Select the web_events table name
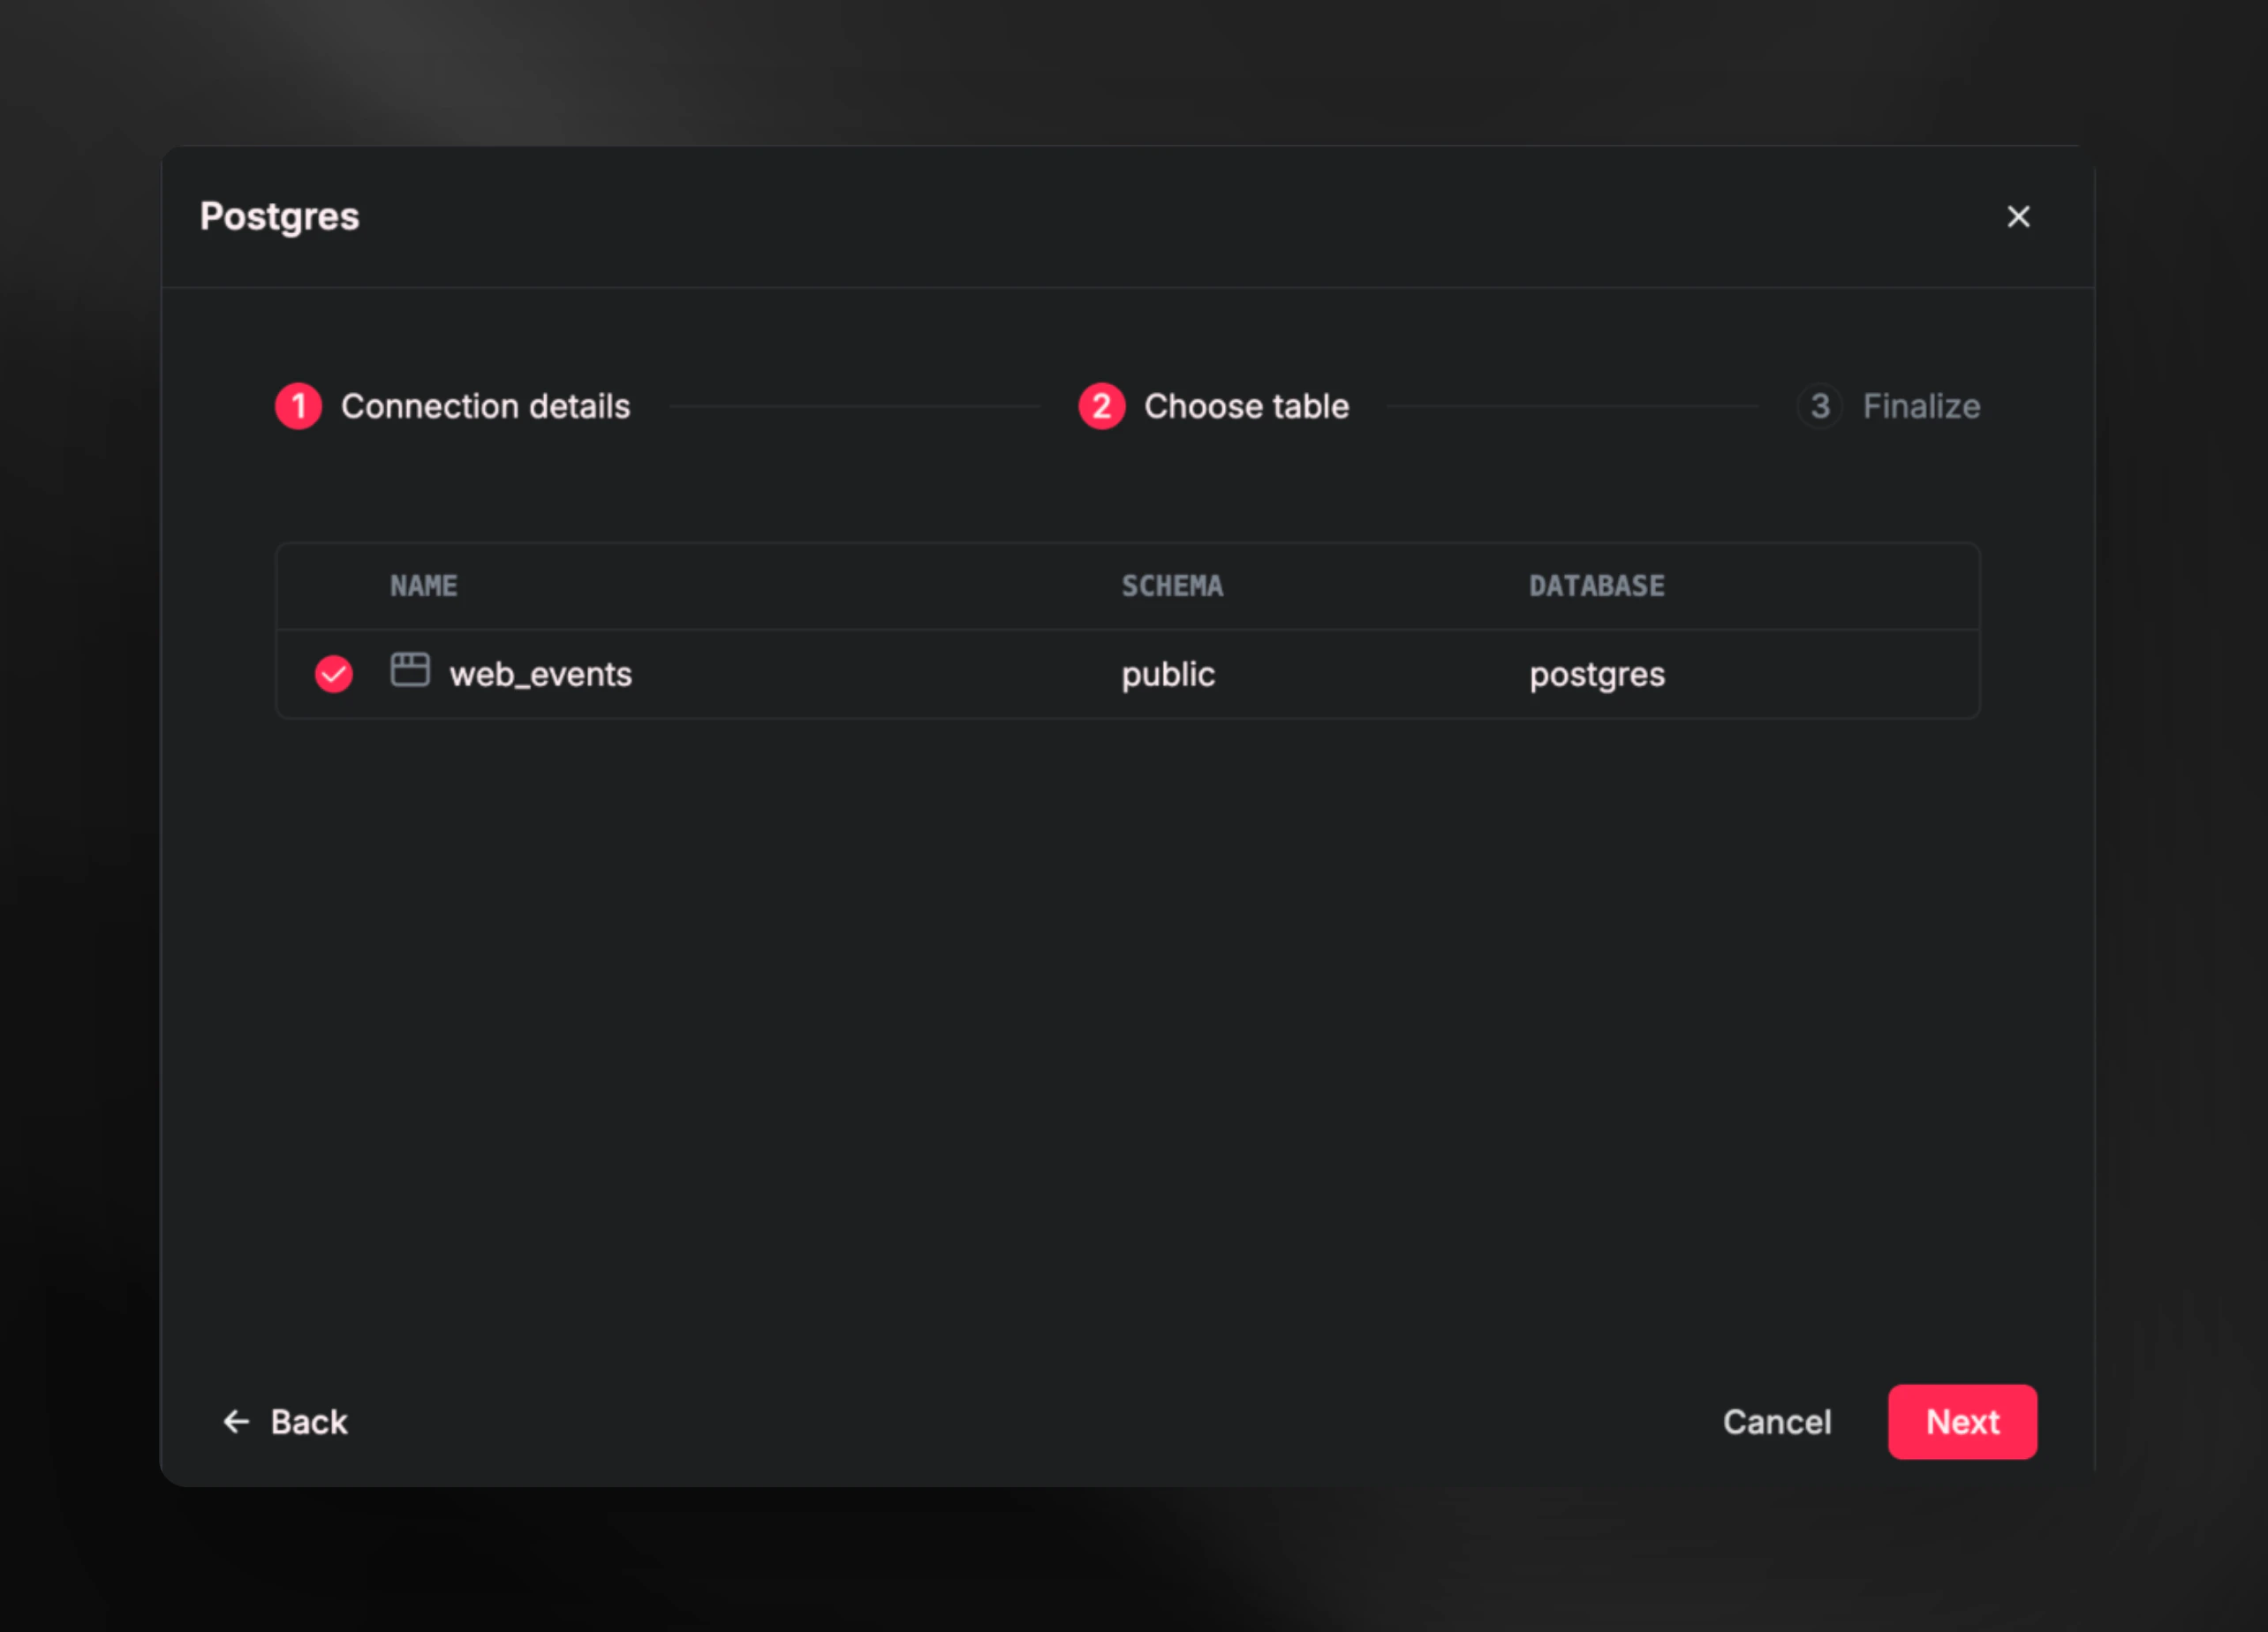 540,674
